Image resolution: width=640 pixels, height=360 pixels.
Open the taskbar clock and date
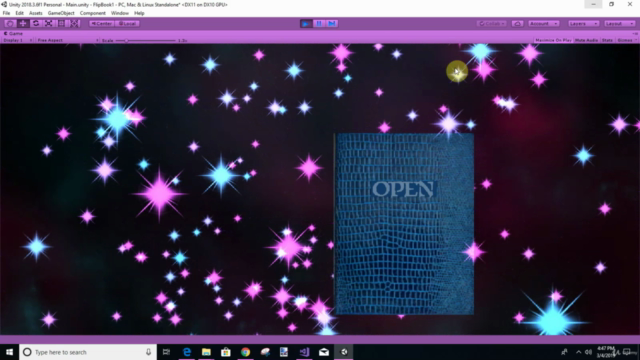click(x=605, y=352)
